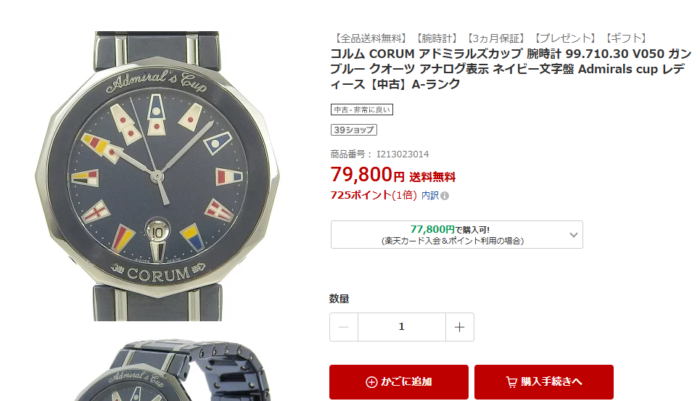Click the 【3ヵ月保証】 tag

click(x=495, y=38)
